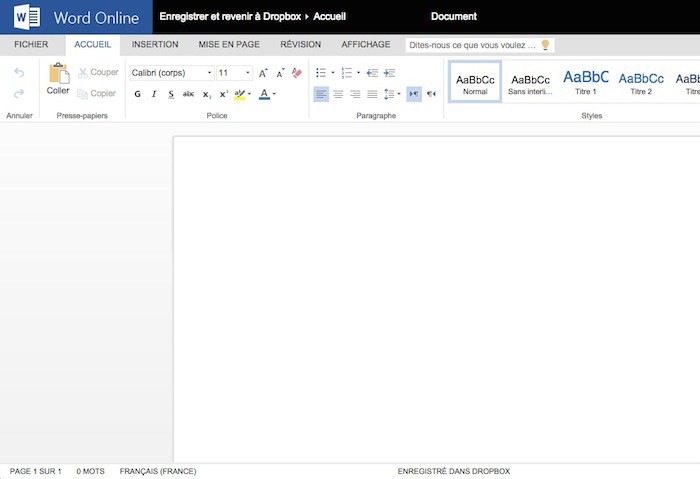Click Enregistrer et revenir à Dropbox link
Image resolution: width=700 pixels, height=479 pixels.
click(230, 17)
